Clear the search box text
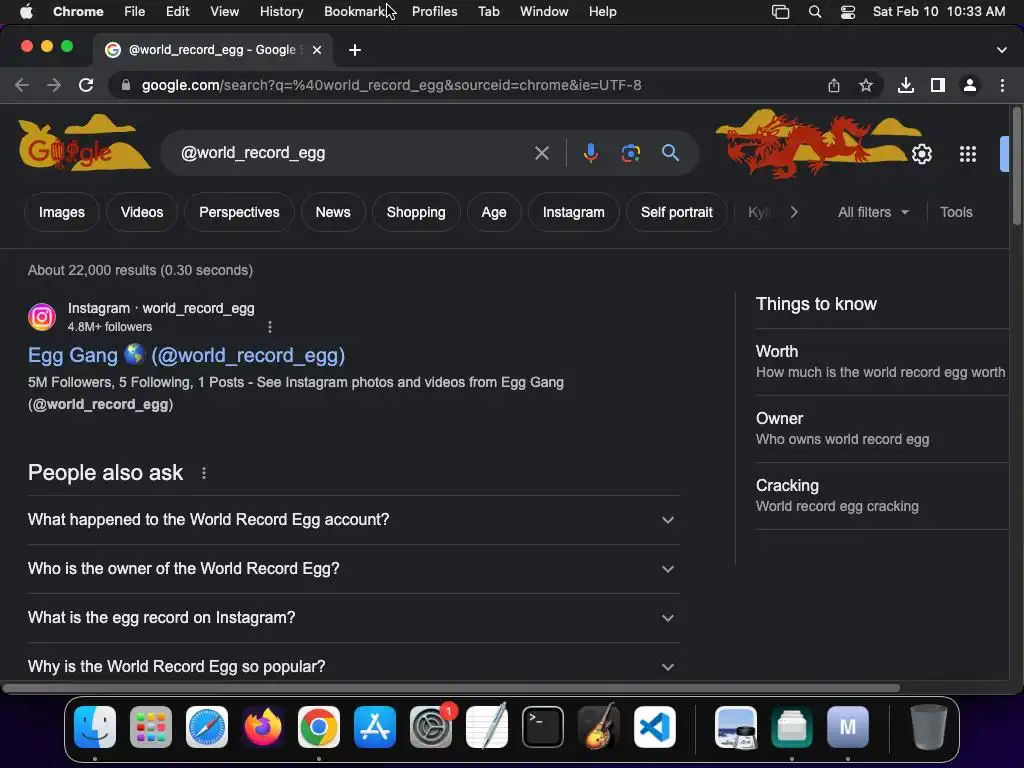1024x768 pixels. pos(541,153)
